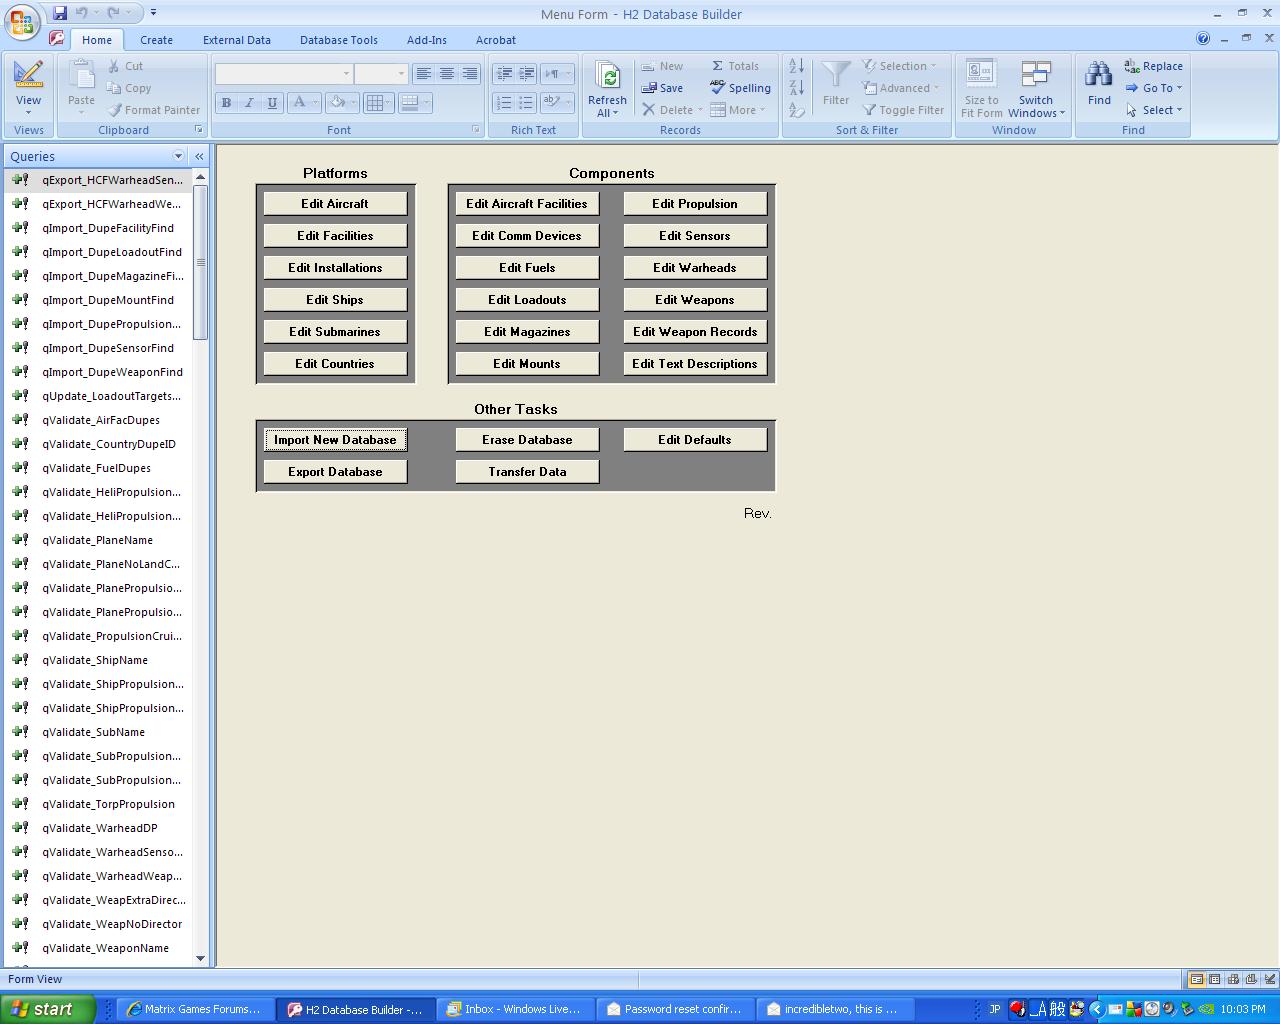Open the Font size dropdown
This screenshot has height=1024, width=1280.
[x=401, y=74]
